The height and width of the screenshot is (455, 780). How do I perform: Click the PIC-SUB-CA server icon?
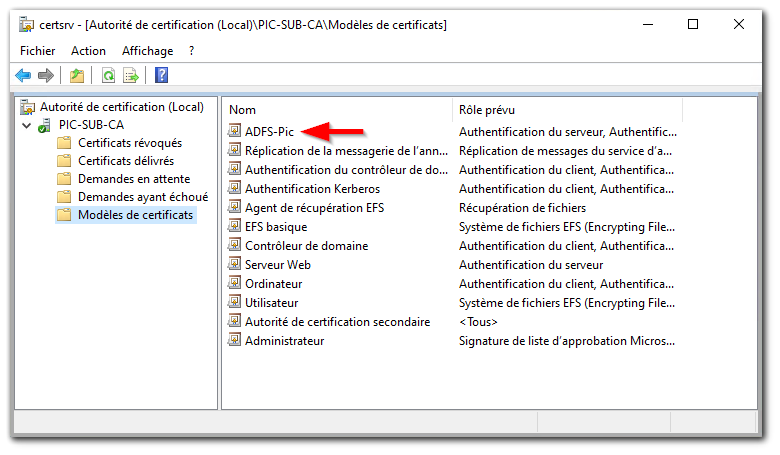[44, 125]
